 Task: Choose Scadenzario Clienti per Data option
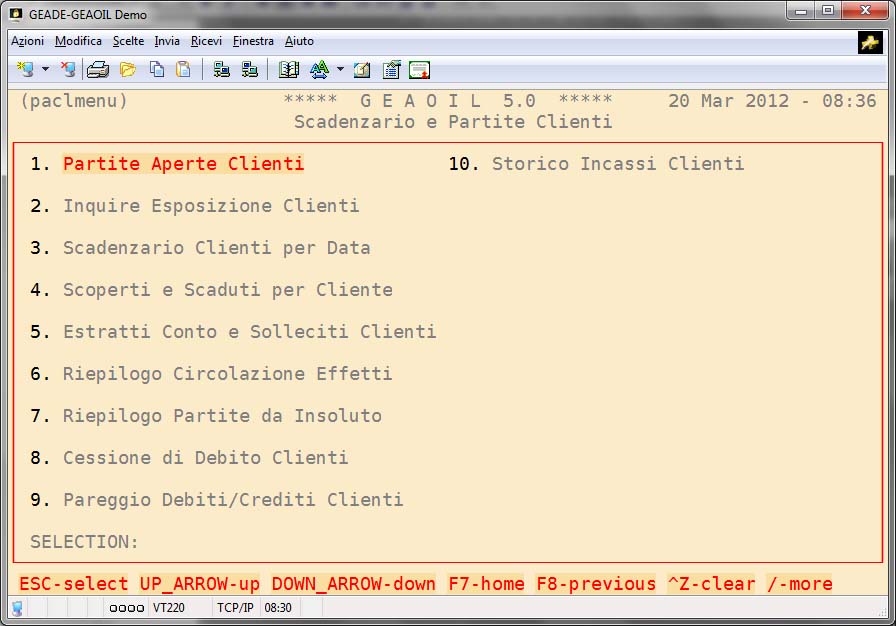click(216, 248)
